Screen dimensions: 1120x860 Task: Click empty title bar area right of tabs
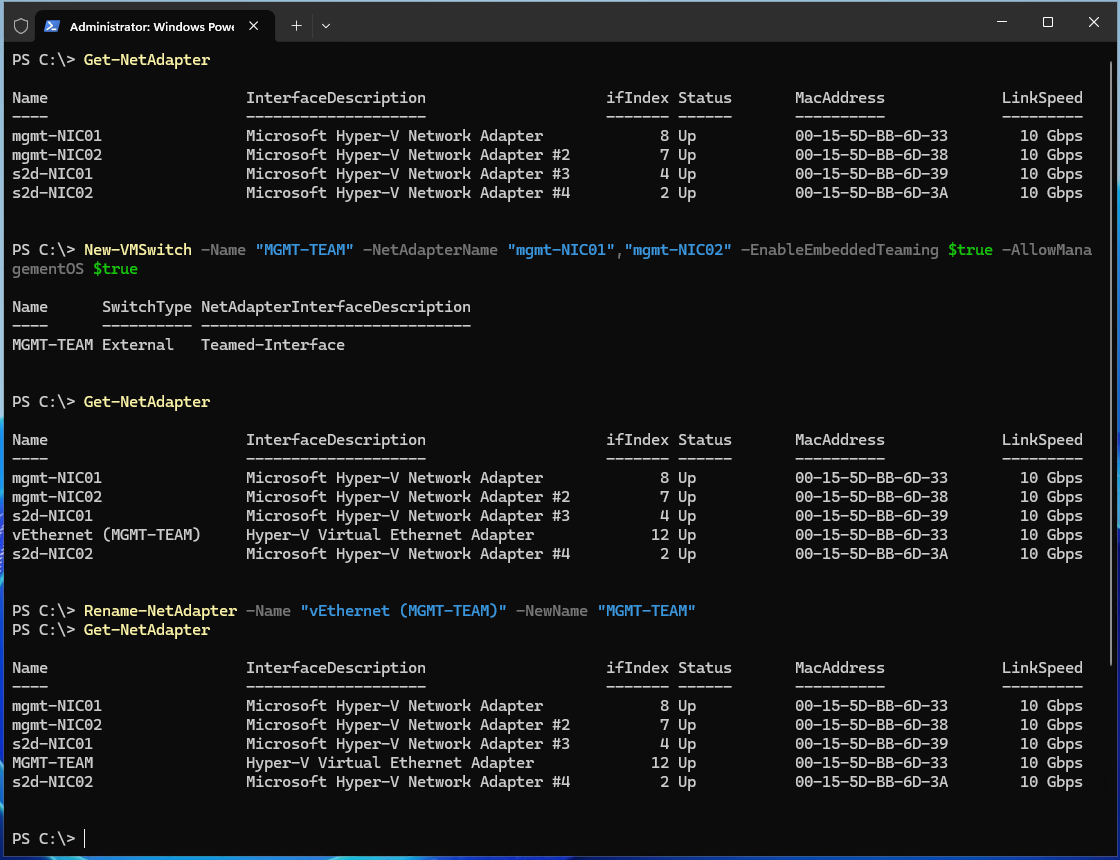(x=650, y=22)
